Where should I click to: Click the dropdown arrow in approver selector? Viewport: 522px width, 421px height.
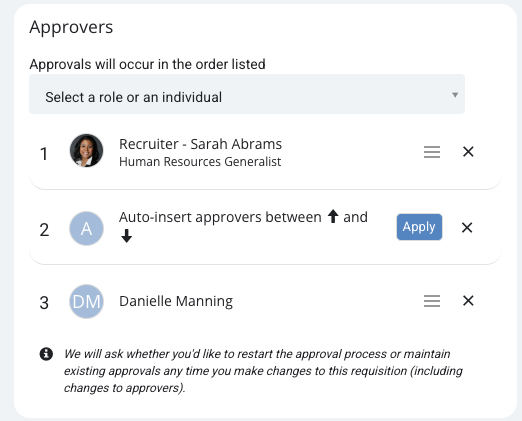[455, 95]
